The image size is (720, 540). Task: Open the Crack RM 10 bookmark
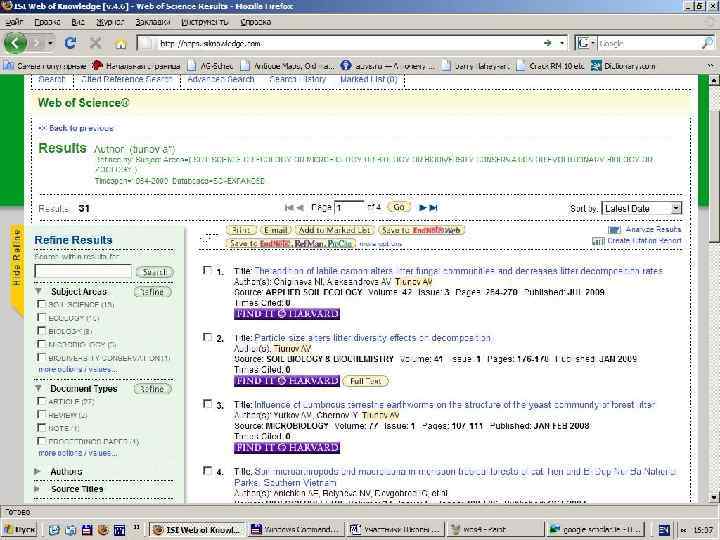point(551,66)
